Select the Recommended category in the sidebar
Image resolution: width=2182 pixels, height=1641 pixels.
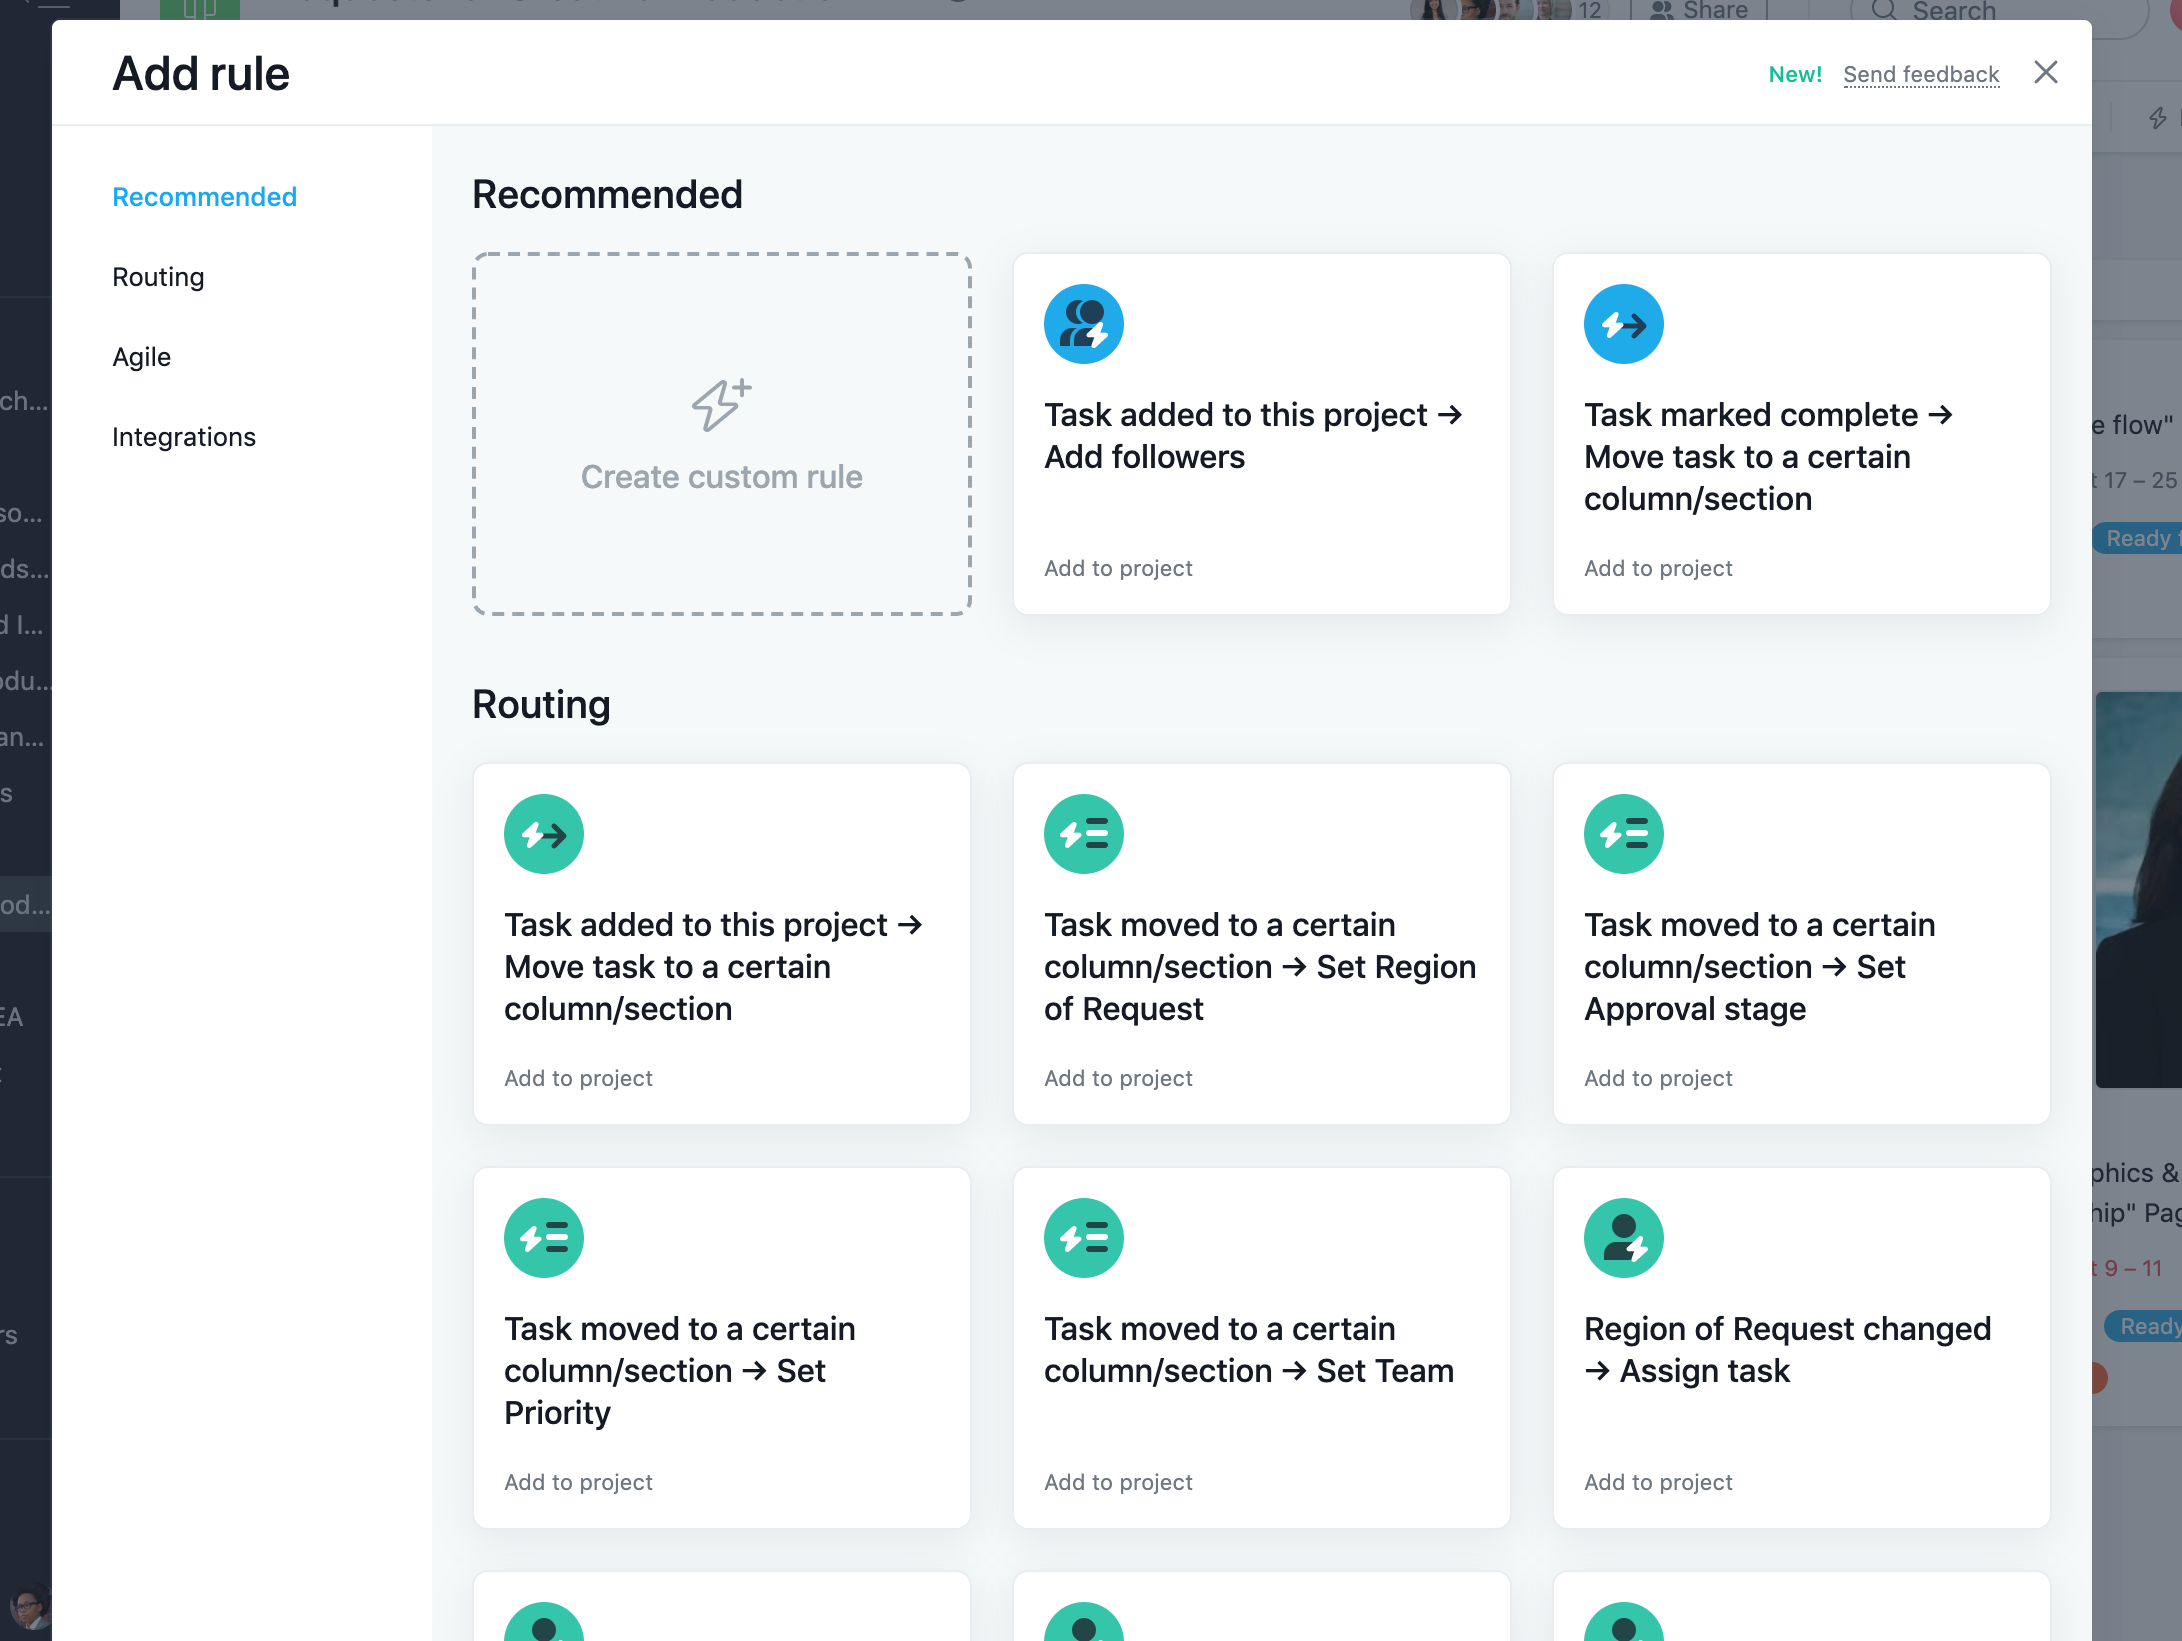[x=204, y=197]
